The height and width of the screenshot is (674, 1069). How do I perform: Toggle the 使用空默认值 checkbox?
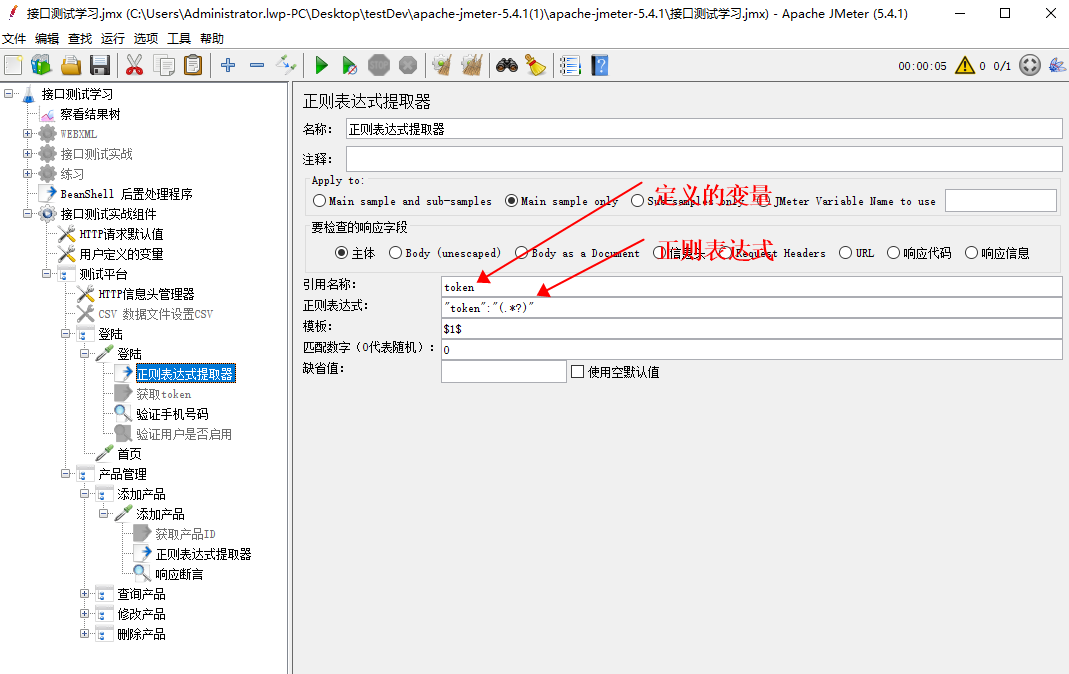[x=577, y=371]
